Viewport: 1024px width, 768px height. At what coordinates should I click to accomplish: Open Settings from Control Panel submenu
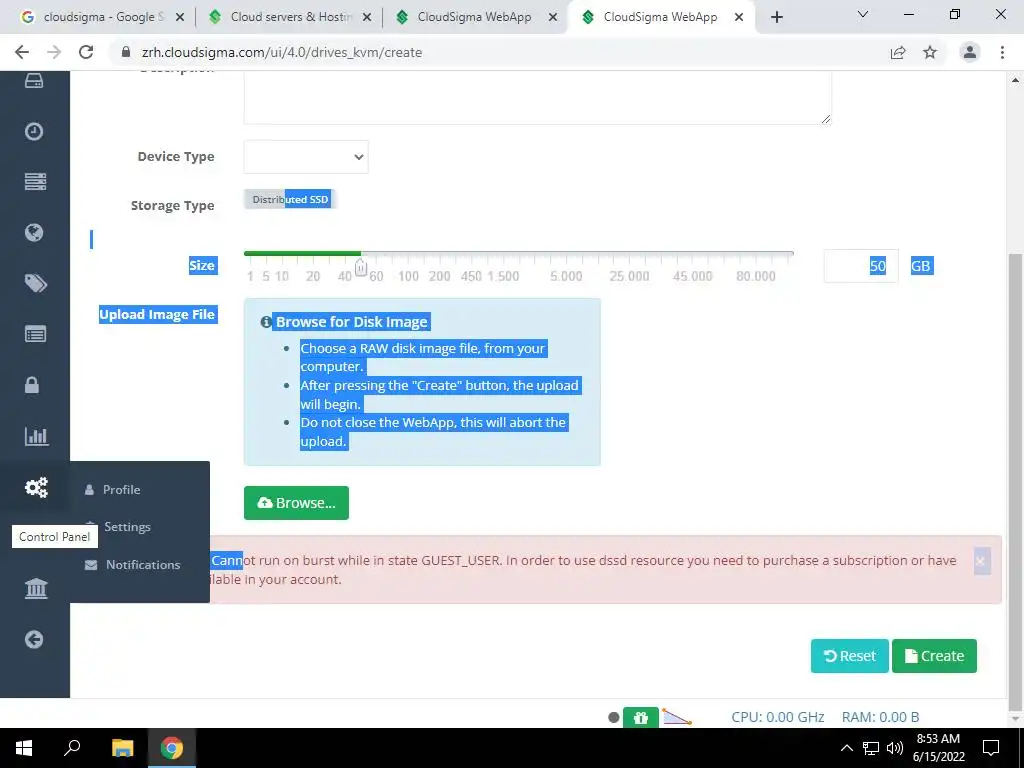(127, 526)
